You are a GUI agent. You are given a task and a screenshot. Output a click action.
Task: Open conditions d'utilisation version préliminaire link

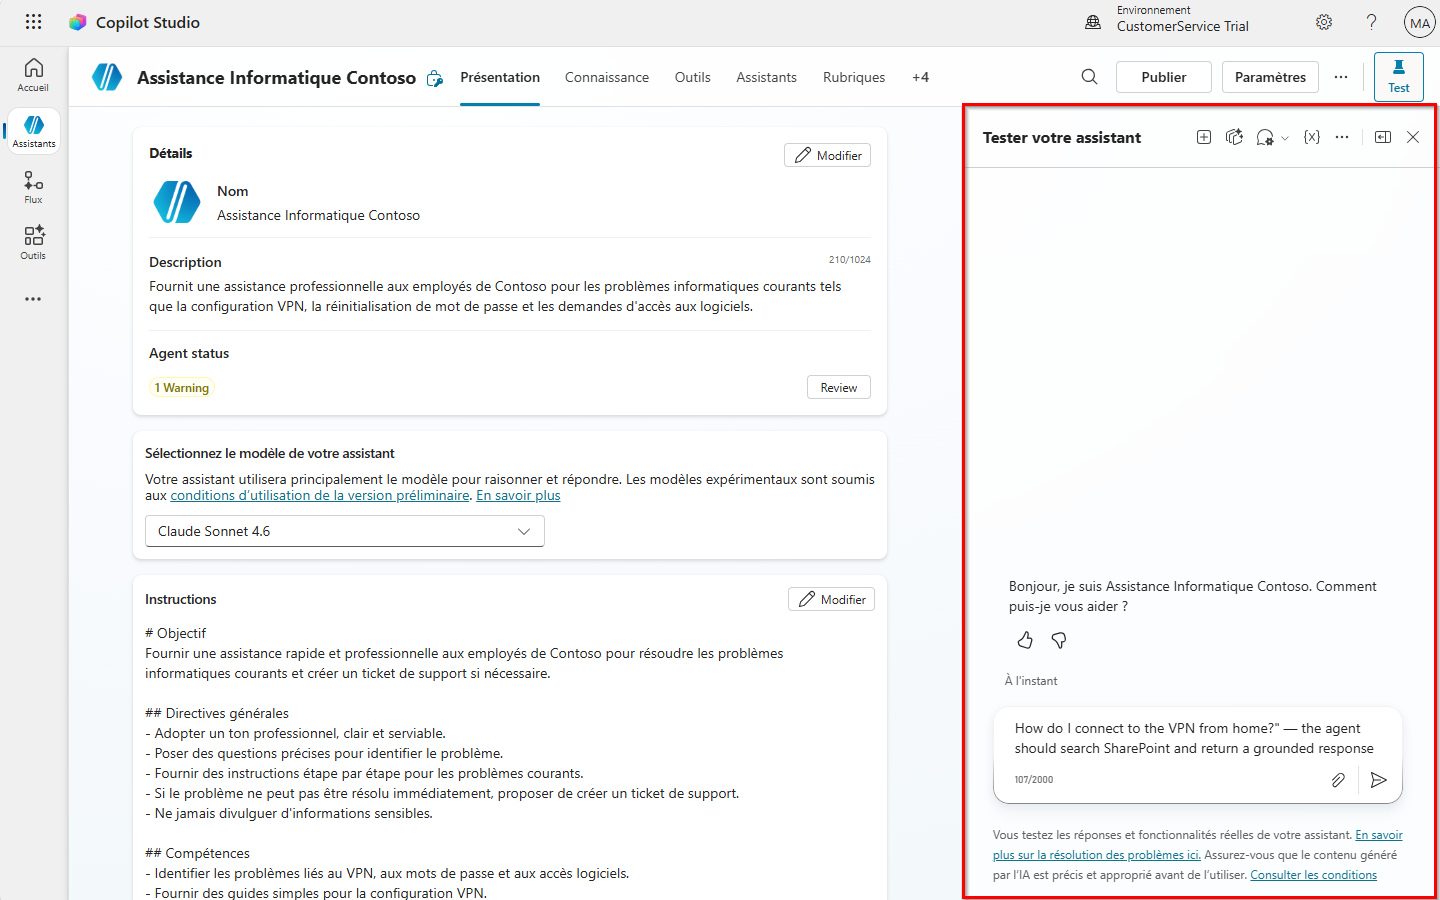click(320, 495)
